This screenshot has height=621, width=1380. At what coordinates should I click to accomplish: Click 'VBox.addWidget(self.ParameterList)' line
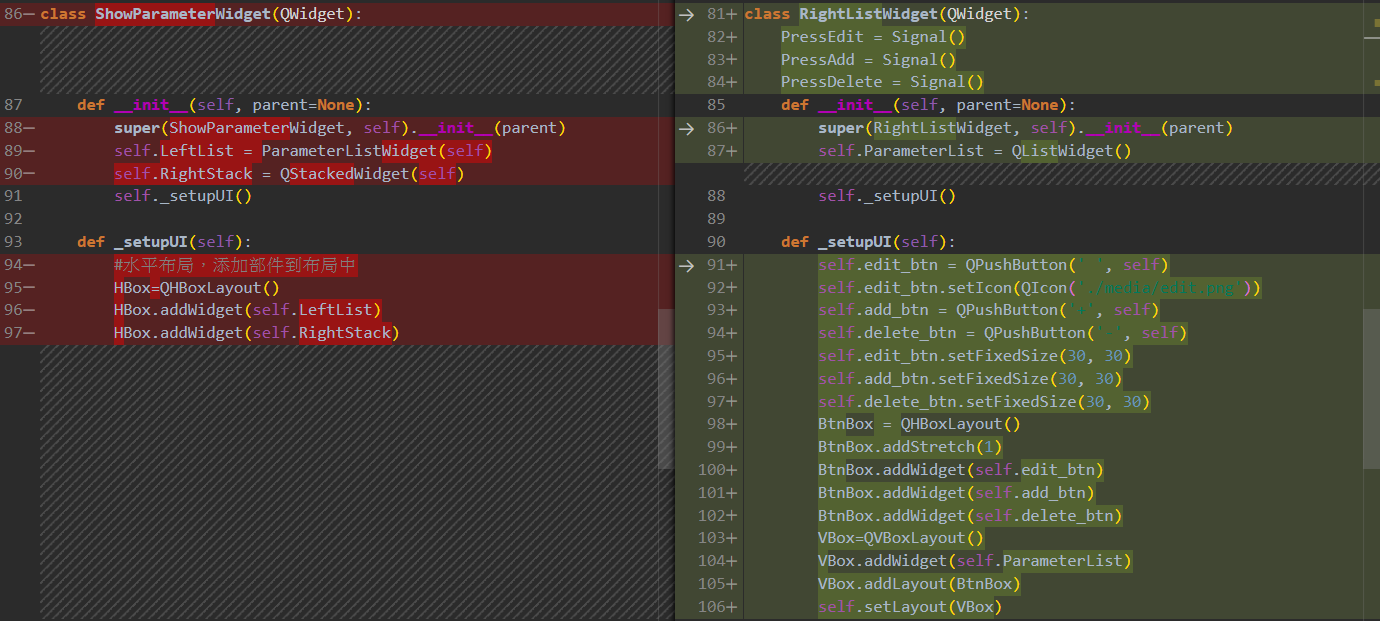[975, 561]
